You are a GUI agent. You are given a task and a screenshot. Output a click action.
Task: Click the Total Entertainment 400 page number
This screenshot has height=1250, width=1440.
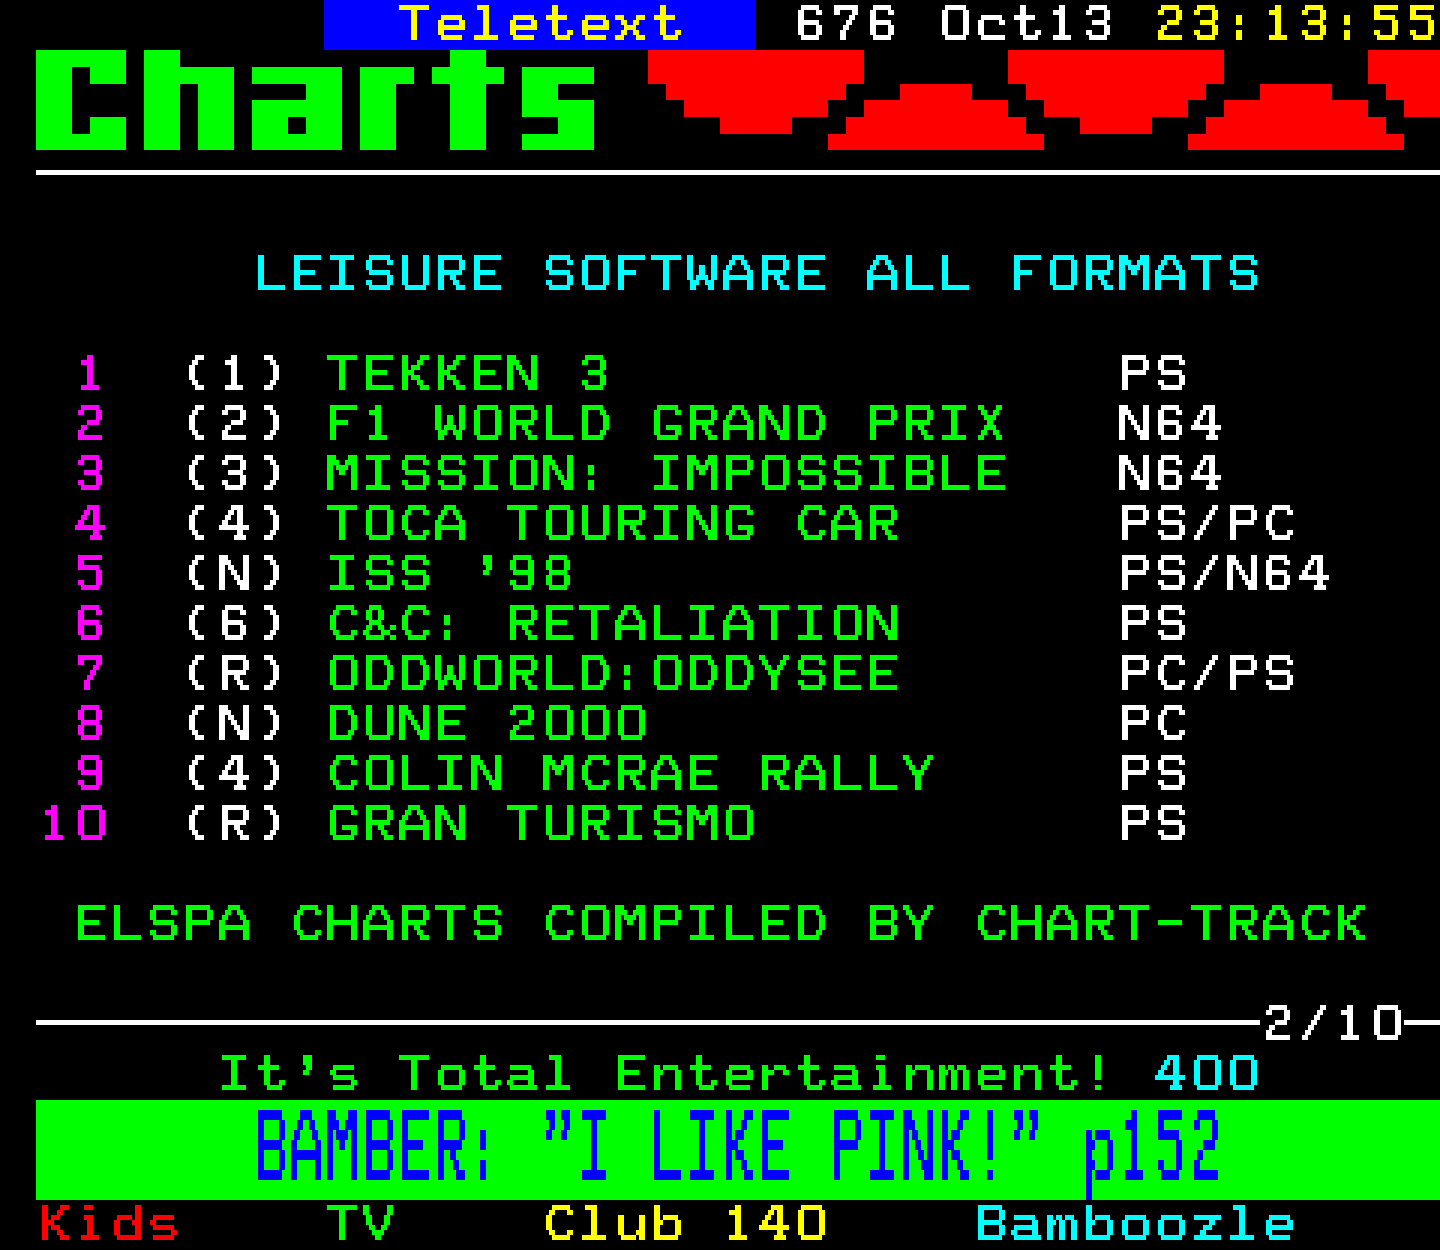tap(1205, 1074)
